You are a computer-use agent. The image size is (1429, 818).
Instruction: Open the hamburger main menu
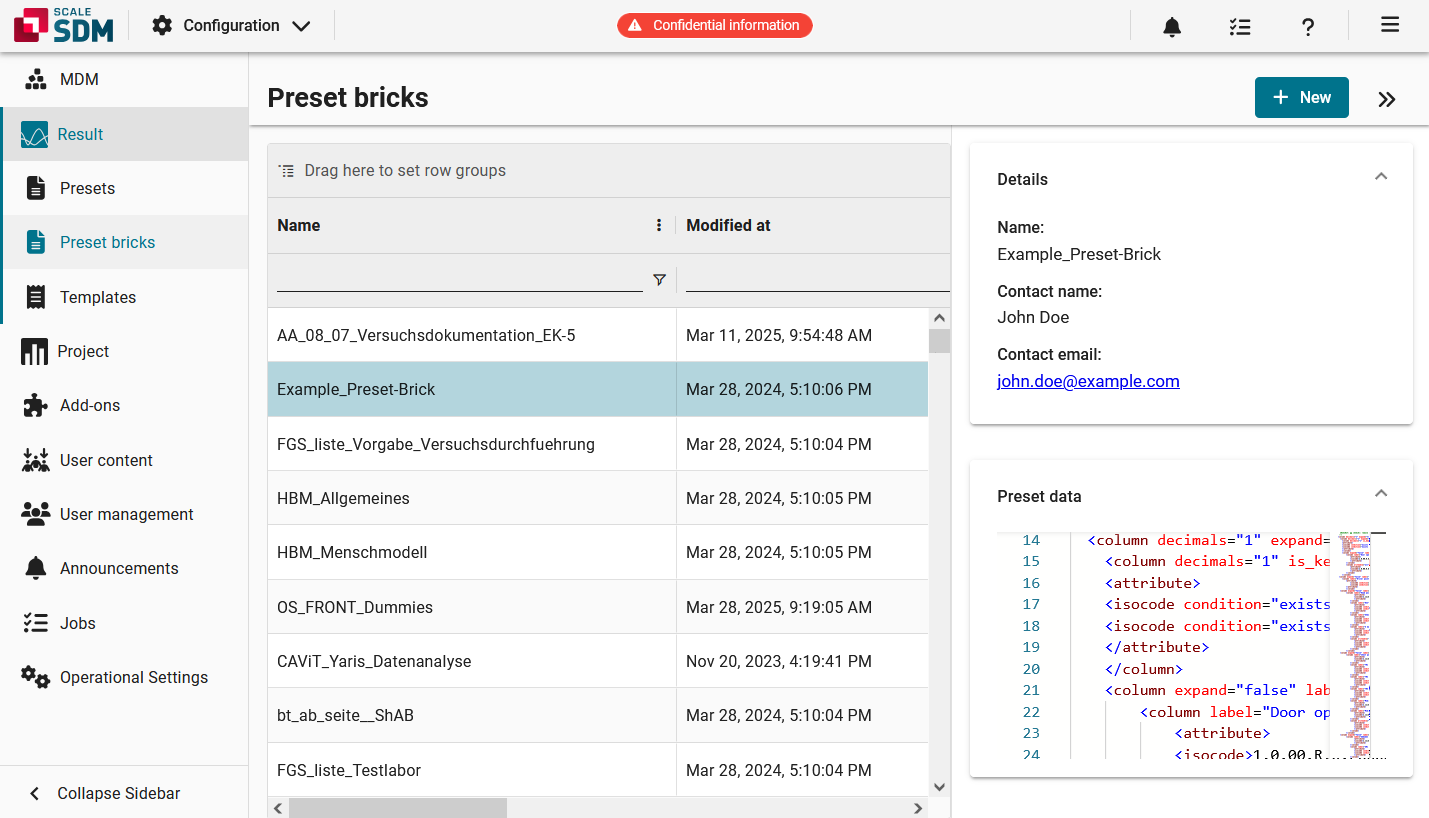coord(1390,25)
